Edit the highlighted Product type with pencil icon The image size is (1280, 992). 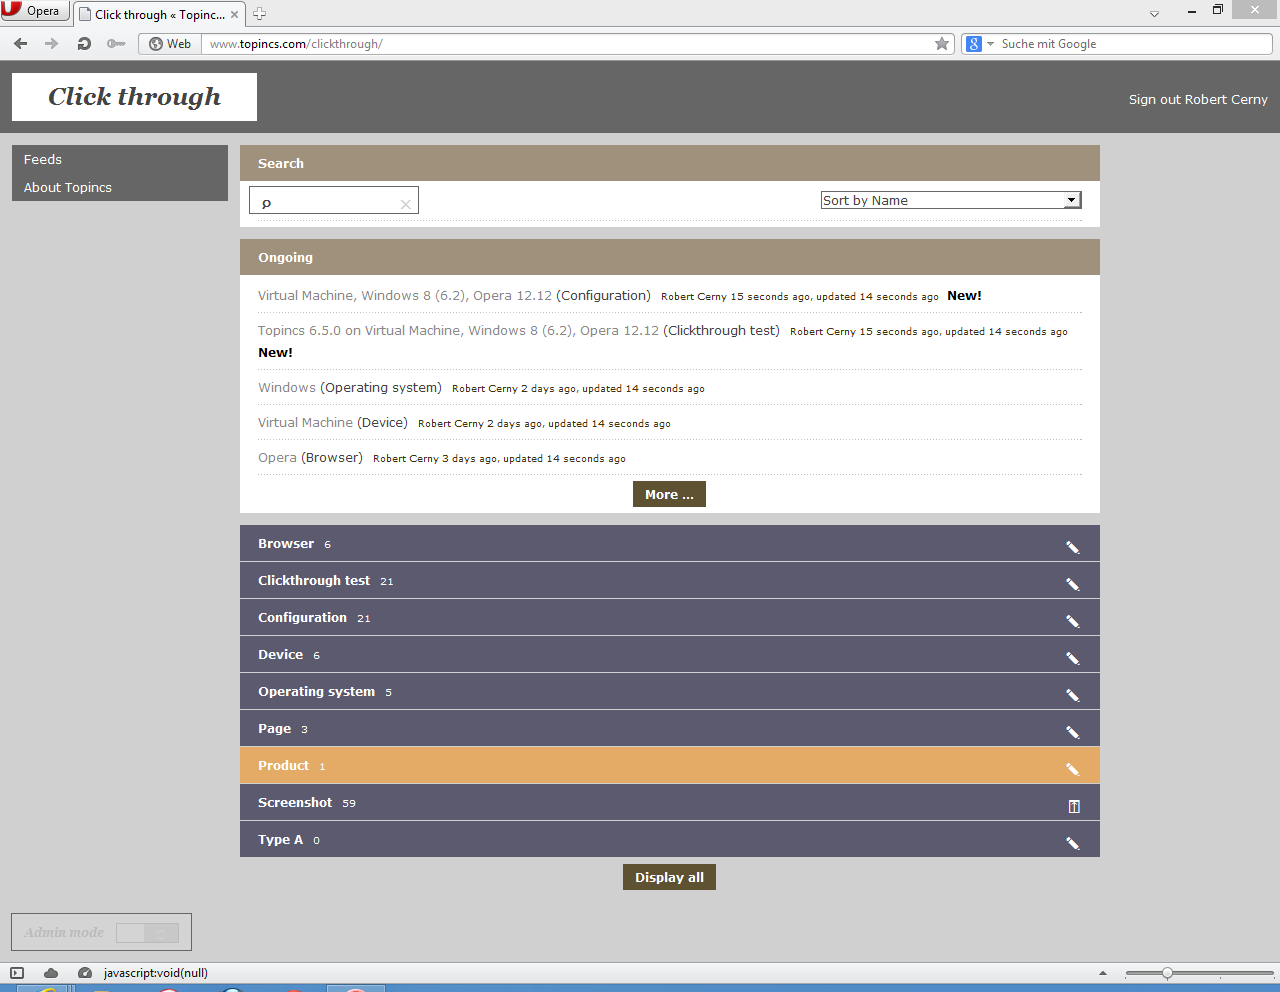pos(1072,769)
